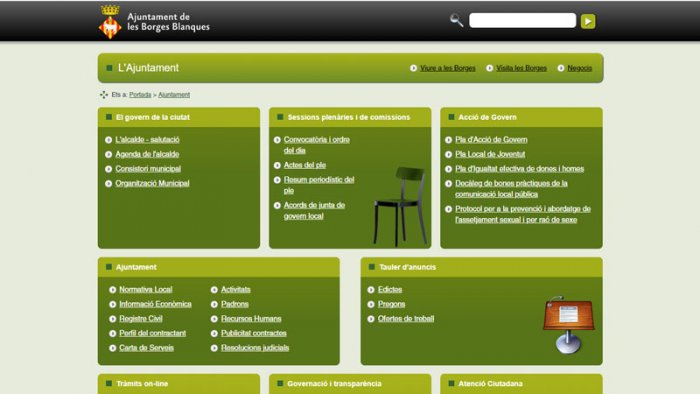Go to Portada in the breadcrumb
Screen dimensions: 700x394
coord(140,95)
